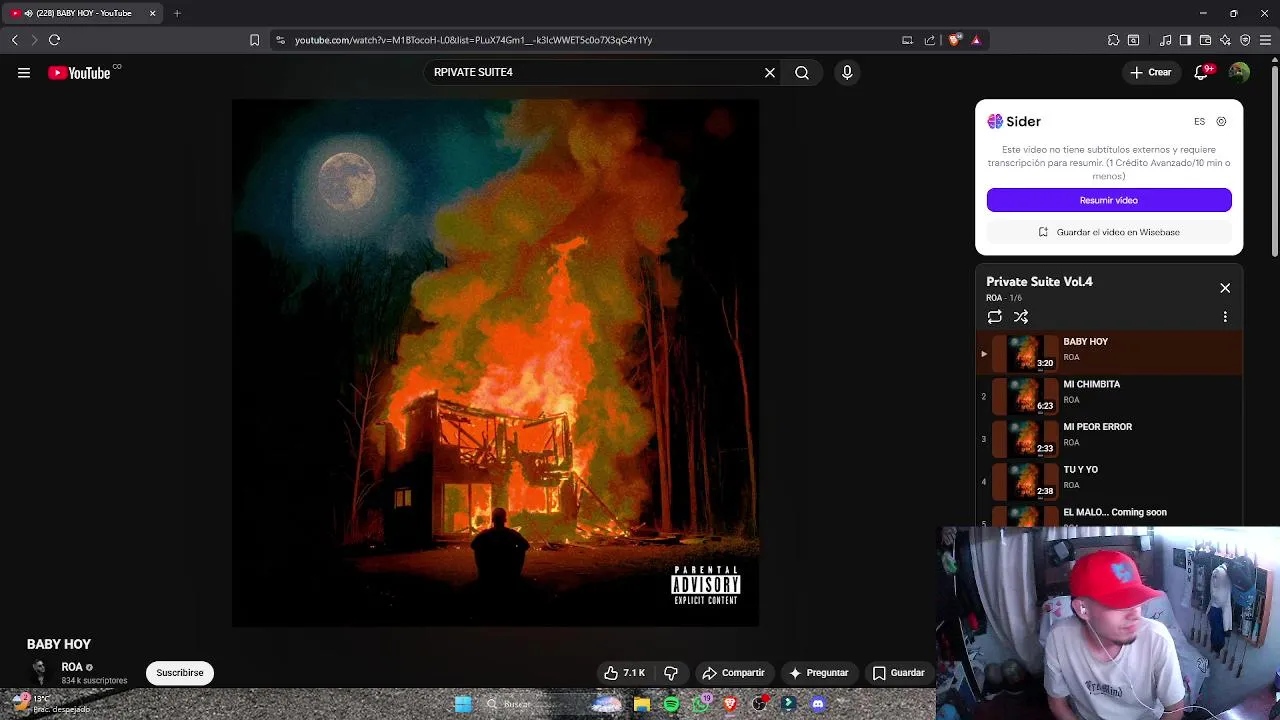Play MI CHIMBITA in the playlist

pyautogui.click(x=1109, y=396)
